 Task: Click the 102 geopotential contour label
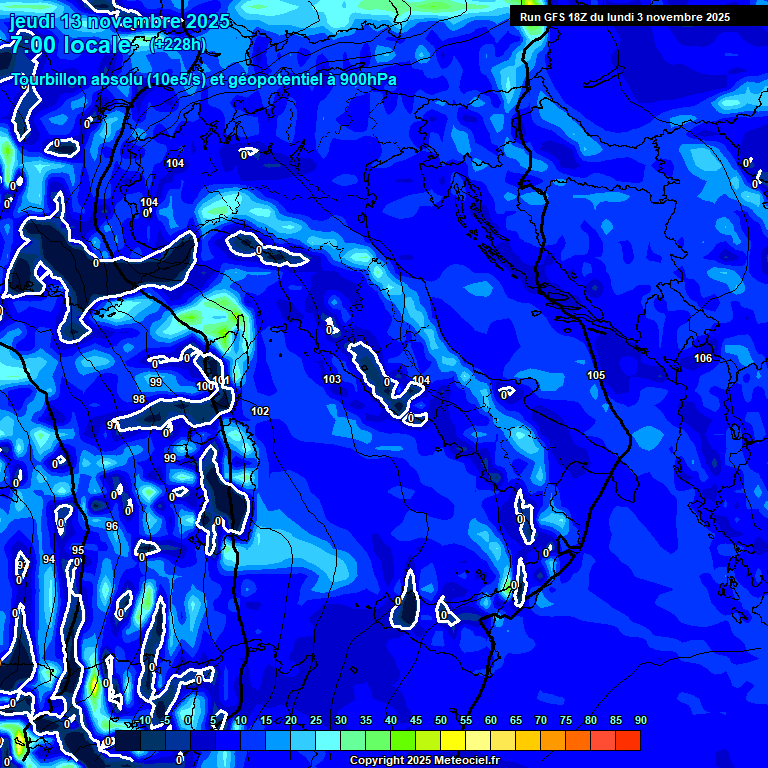coord(260,411)
